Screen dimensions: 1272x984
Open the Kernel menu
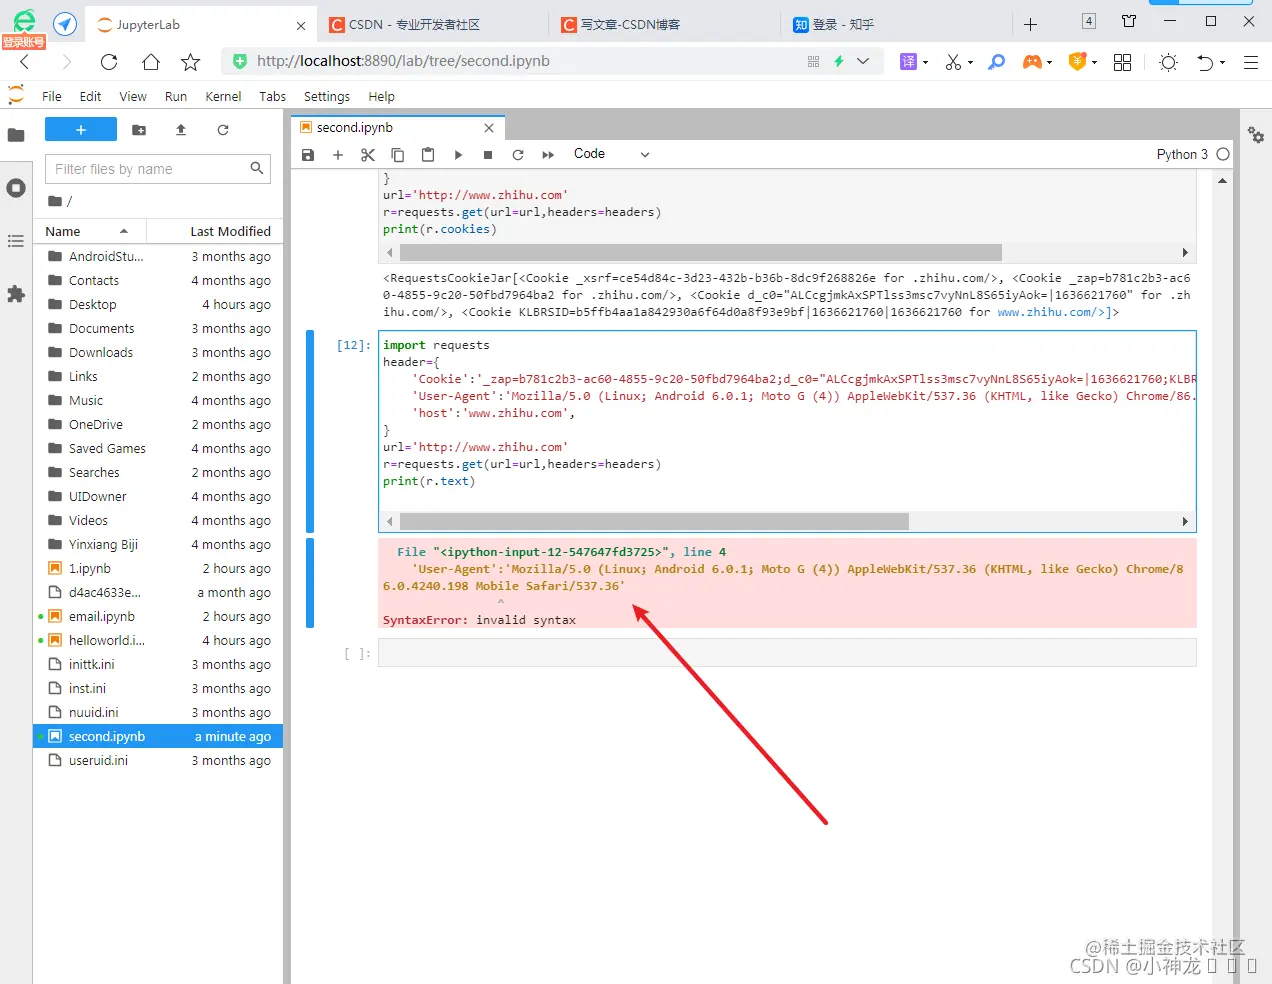click(x=223, y=97)
